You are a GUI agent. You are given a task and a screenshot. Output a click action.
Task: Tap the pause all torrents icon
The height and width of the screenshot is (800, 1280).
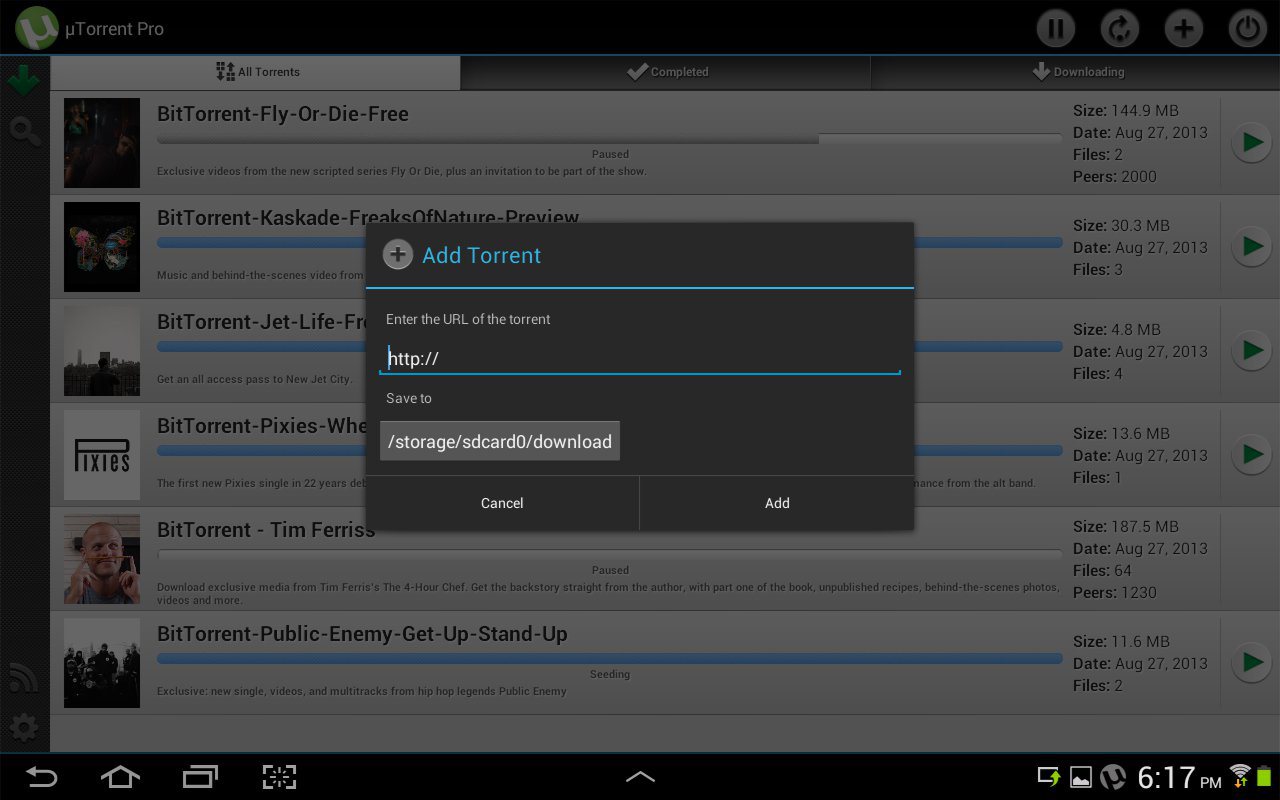click(1055, 28)
